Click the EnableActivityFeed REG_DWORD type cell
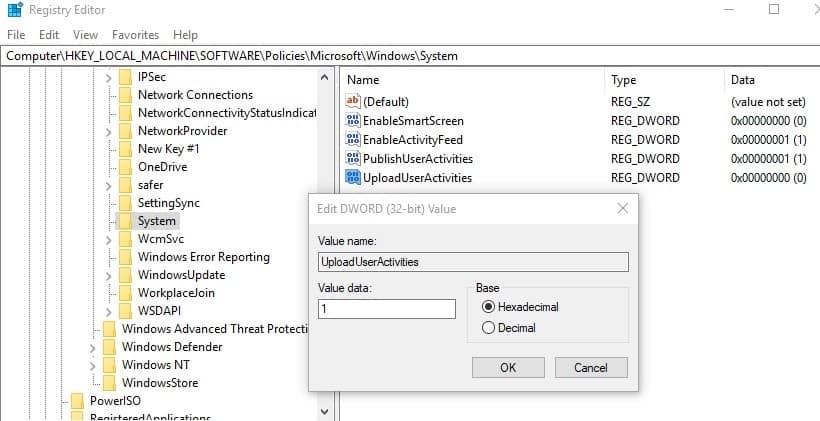820x421 pixels. click(645, 140)
